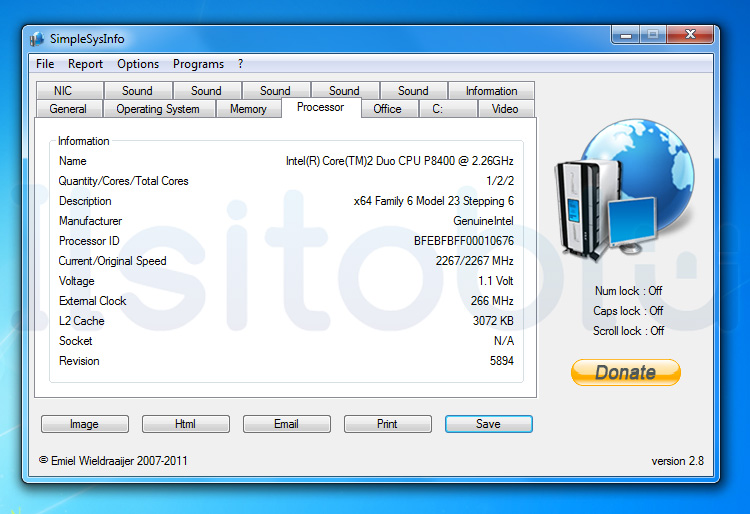
Task: Switch to the C: drive tab
Action: pos(448,109)
